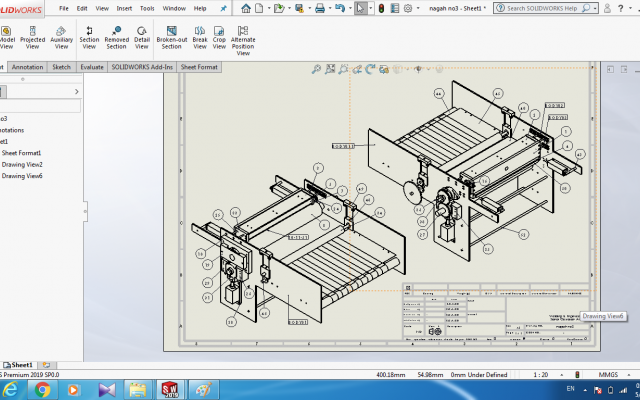Click the 1 : 20 sheet scale
This screenshot has height=400, width=640.
541,375
